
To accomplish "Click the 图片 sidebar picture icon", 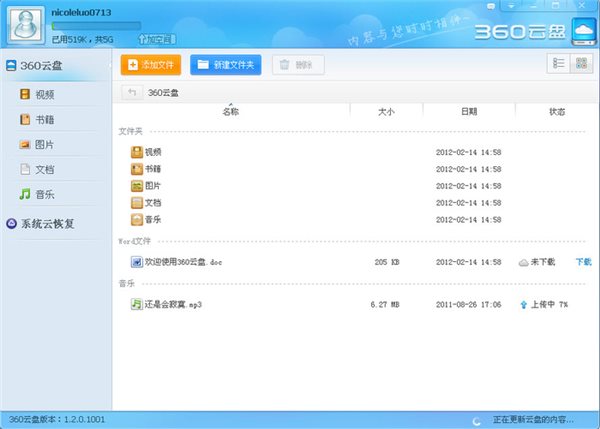I will [x=25, y=144].
